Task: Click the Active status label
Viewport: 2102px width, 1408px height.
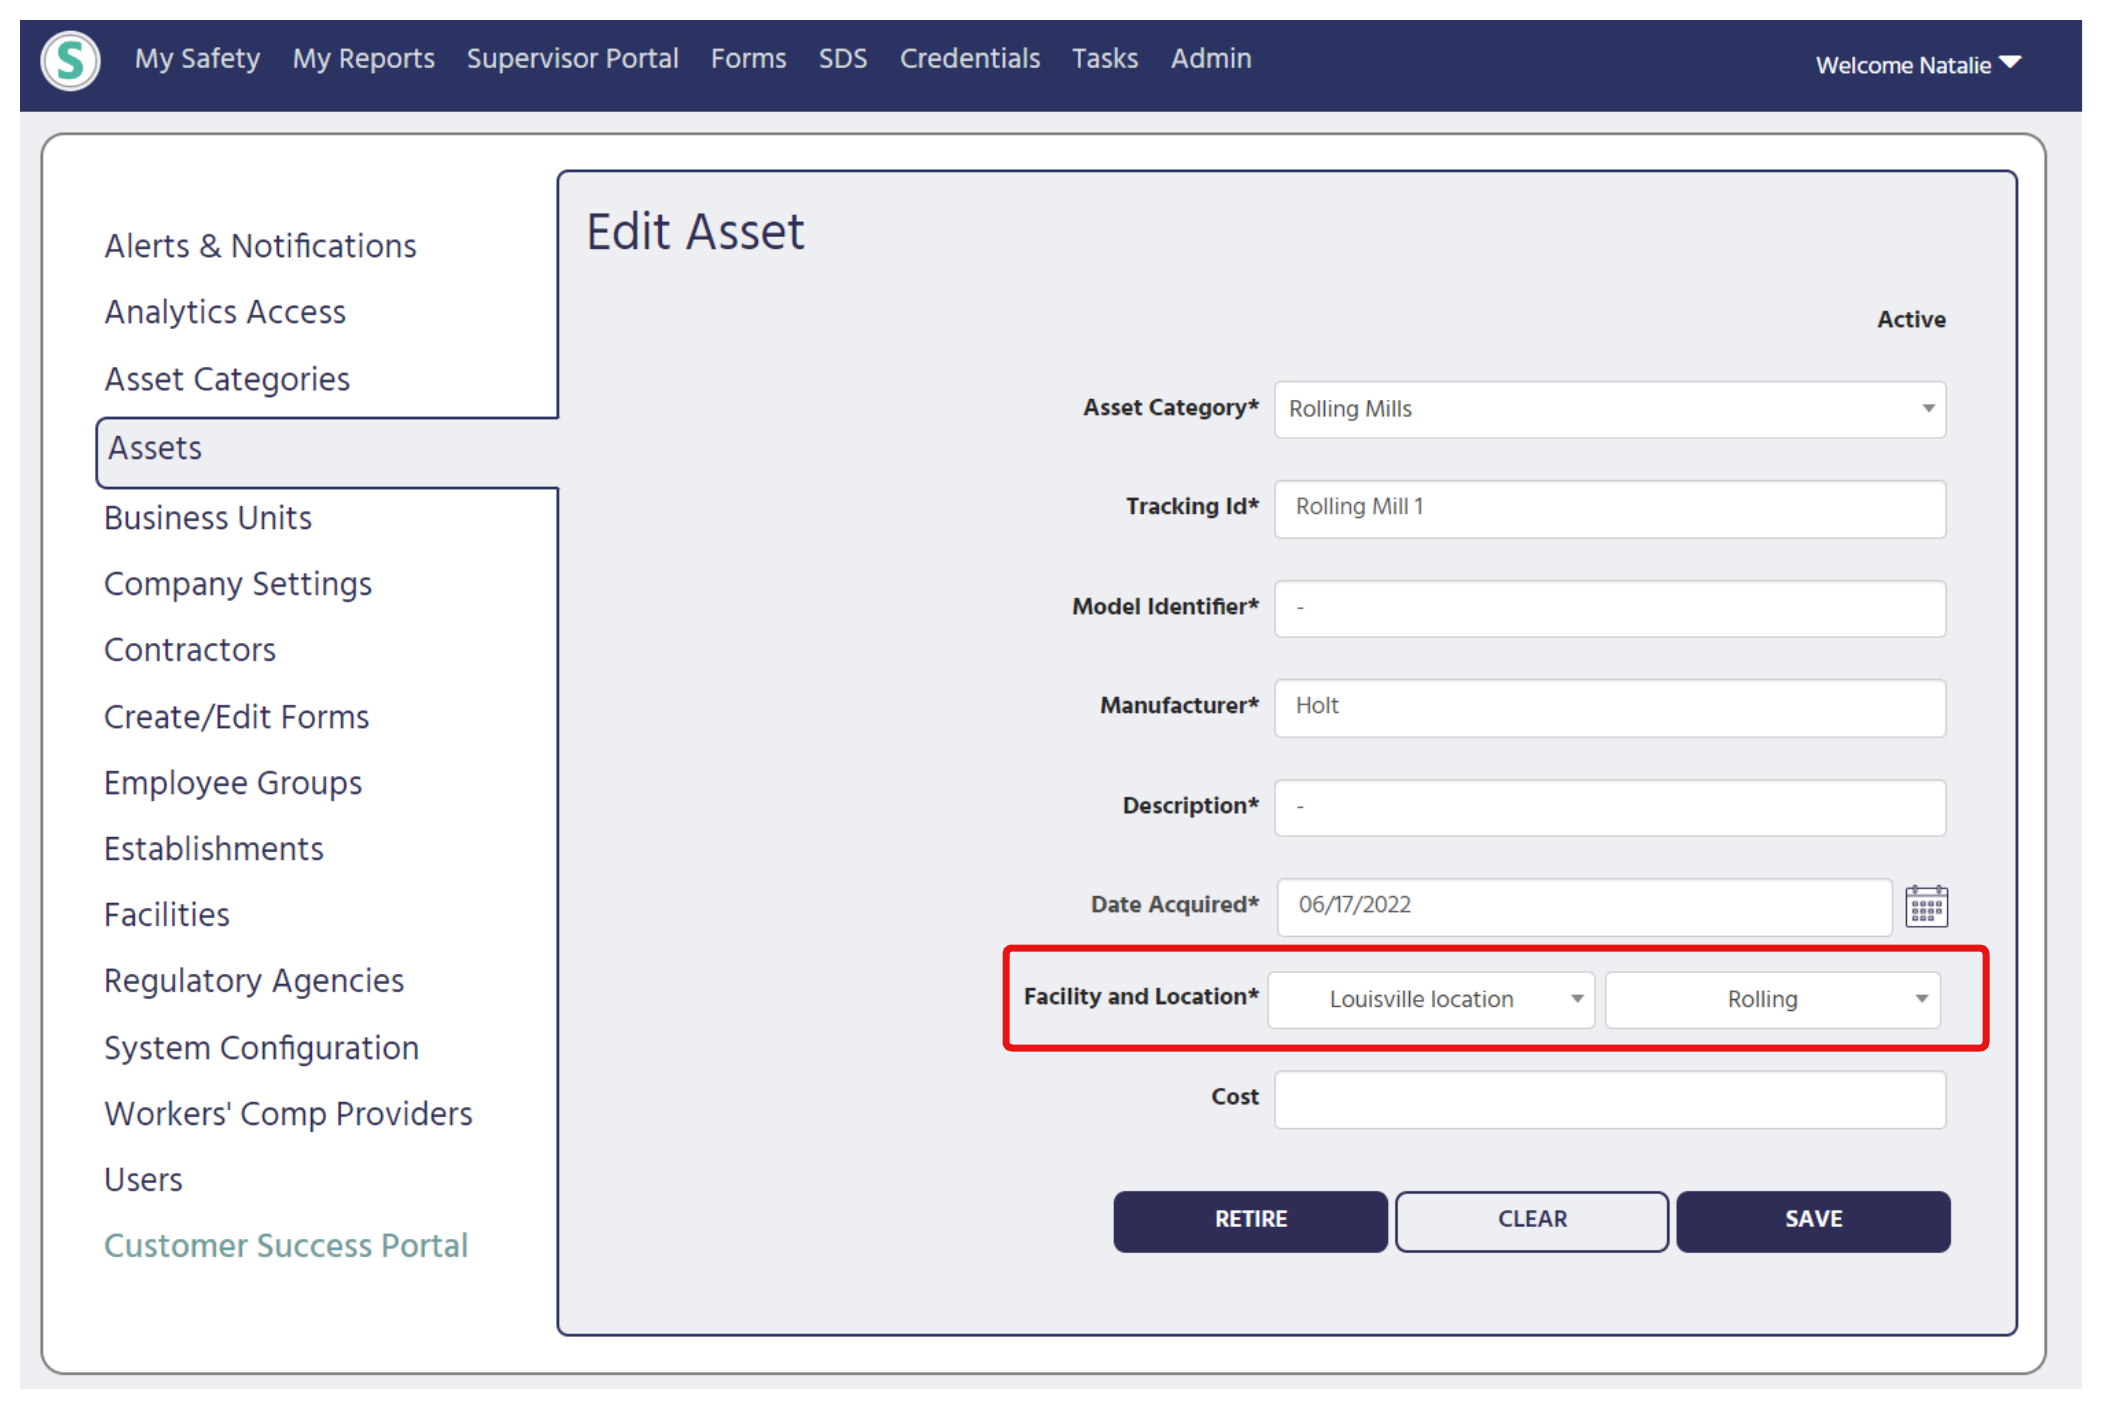Action: coord(1910,320)
